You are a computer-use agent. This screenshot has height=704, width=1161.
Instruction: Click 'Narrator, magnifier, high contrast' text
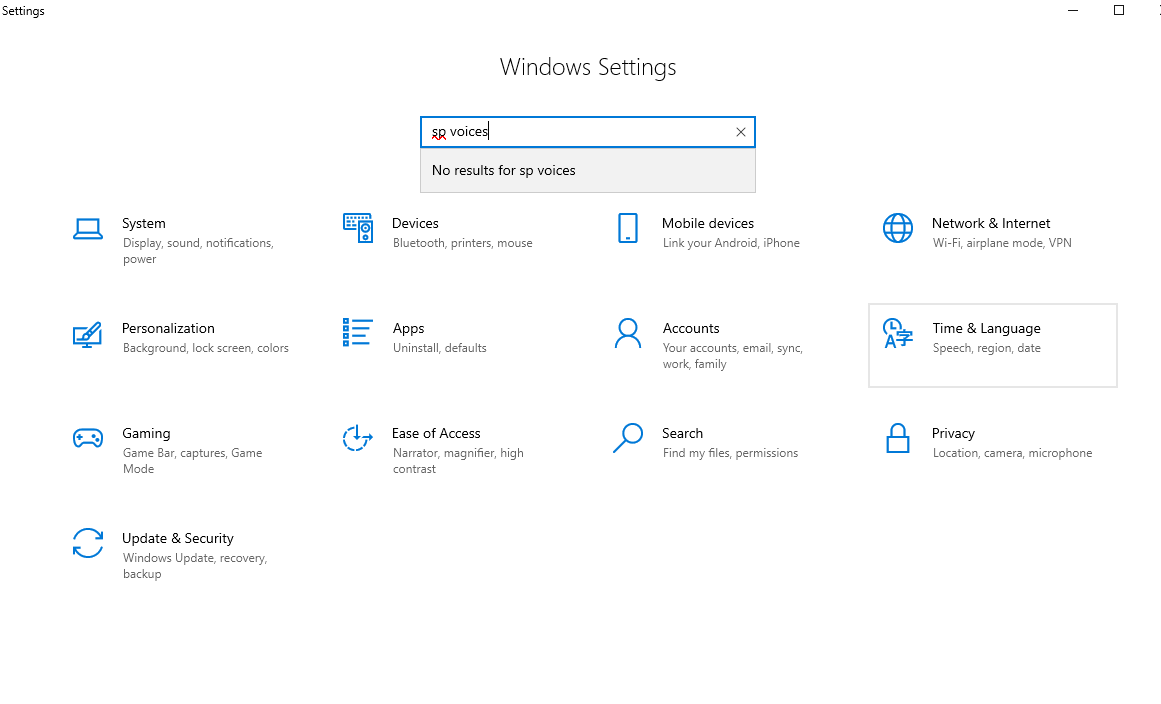tap(458, 461)
